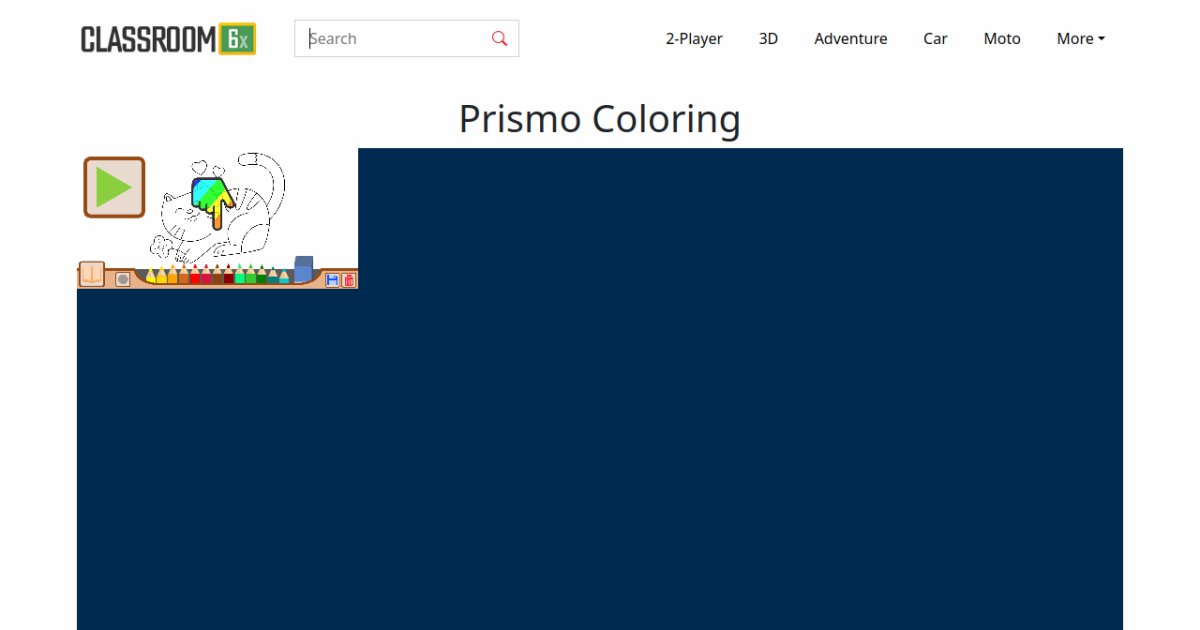Open the 2-Player category
1200x630 pixels.
(694, 39)
